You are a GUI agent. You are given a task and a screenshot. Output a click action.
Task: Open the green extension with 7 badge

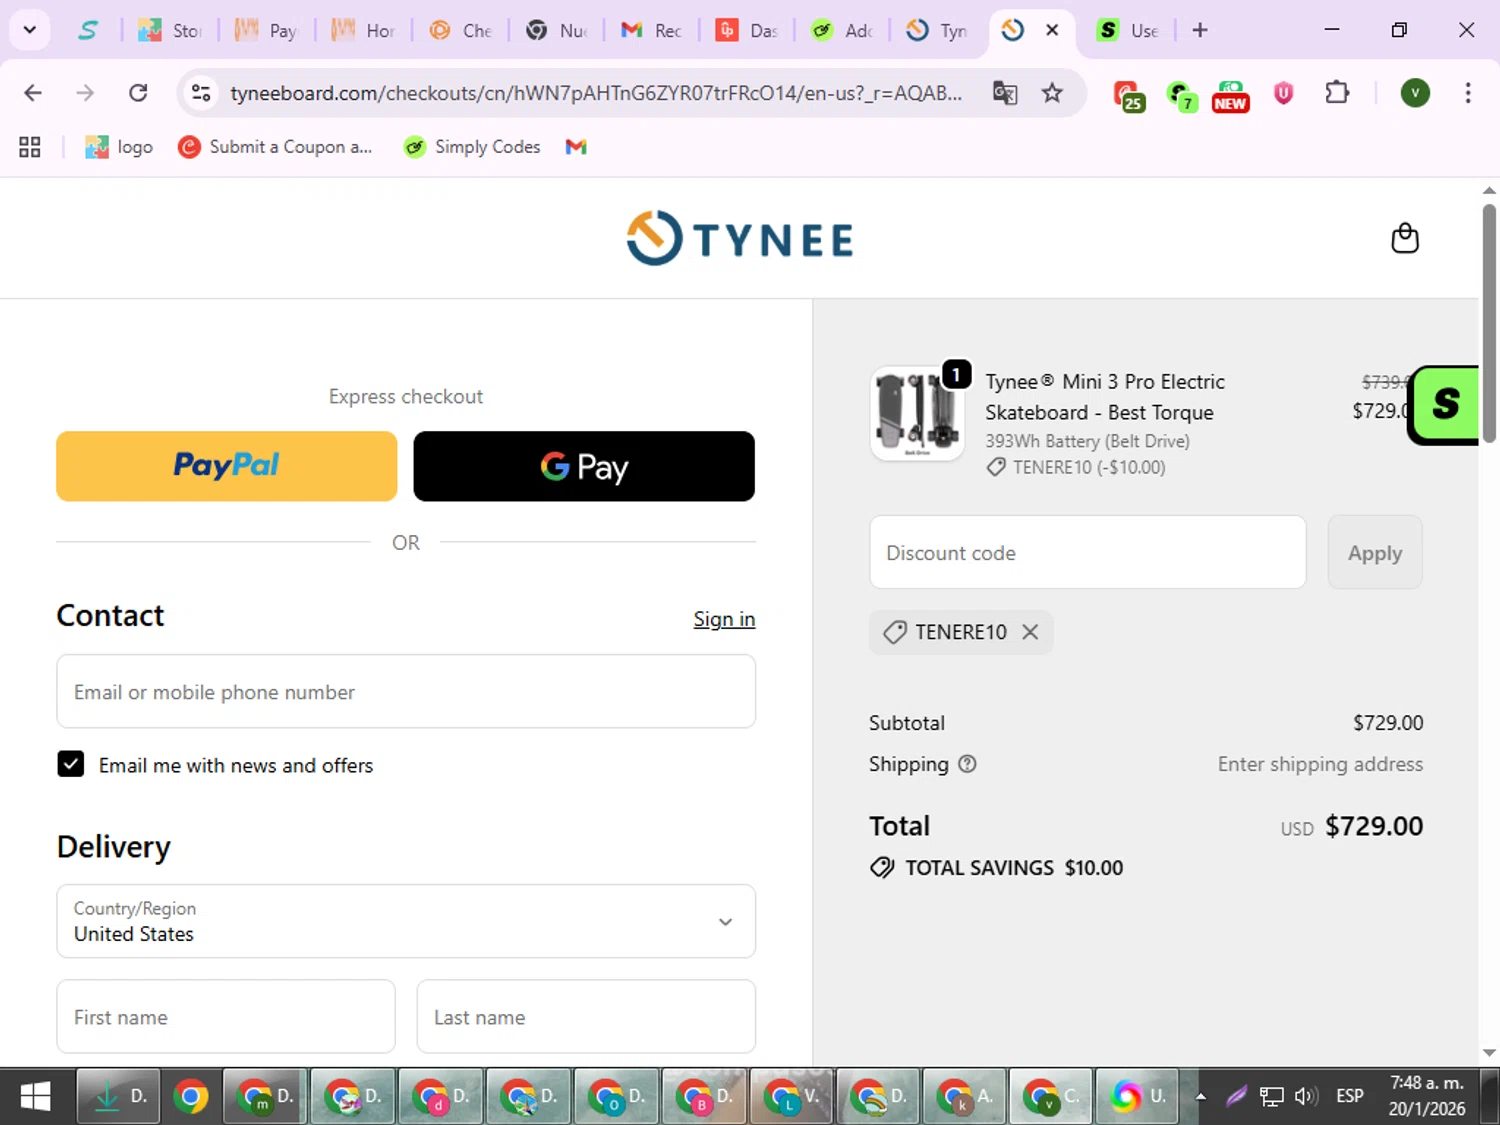(x=1181, y=95)
